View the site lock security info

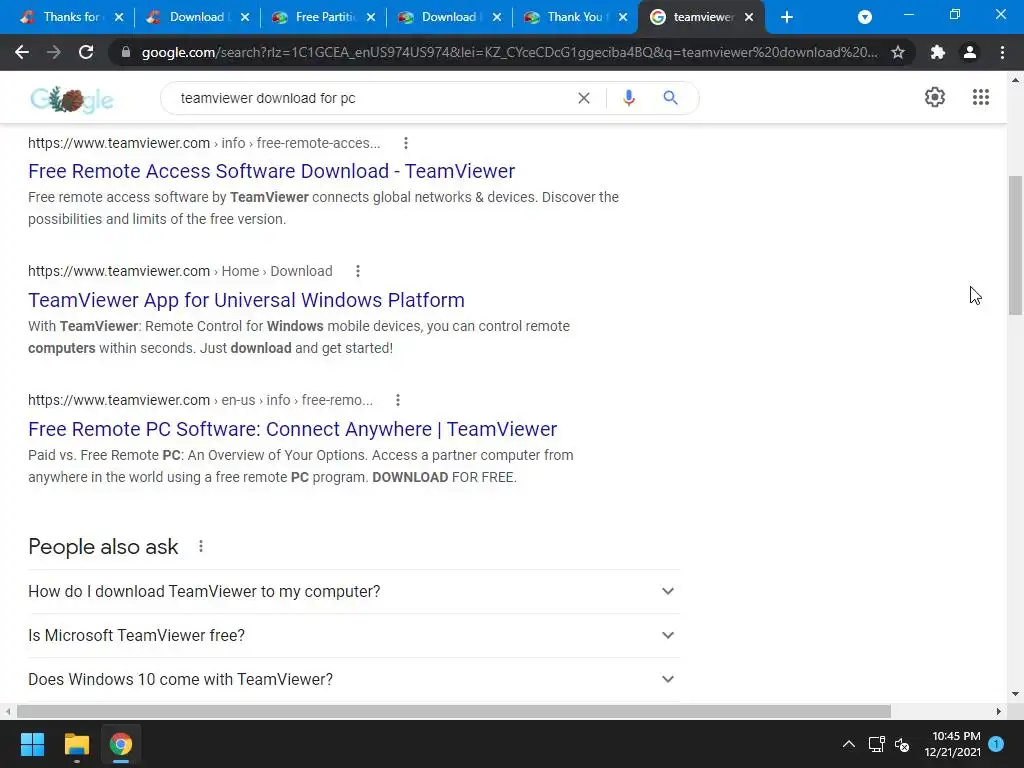(x=126, y=52)
